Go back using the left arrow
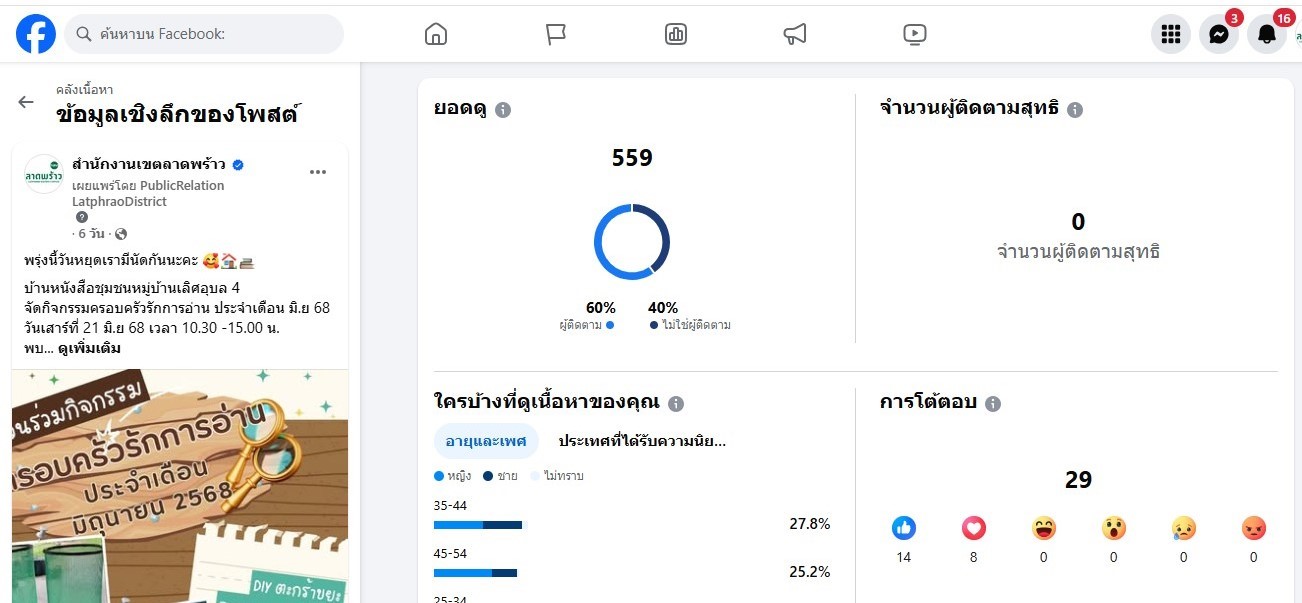This screenshot has width=1302, height=603. point(26,102)
